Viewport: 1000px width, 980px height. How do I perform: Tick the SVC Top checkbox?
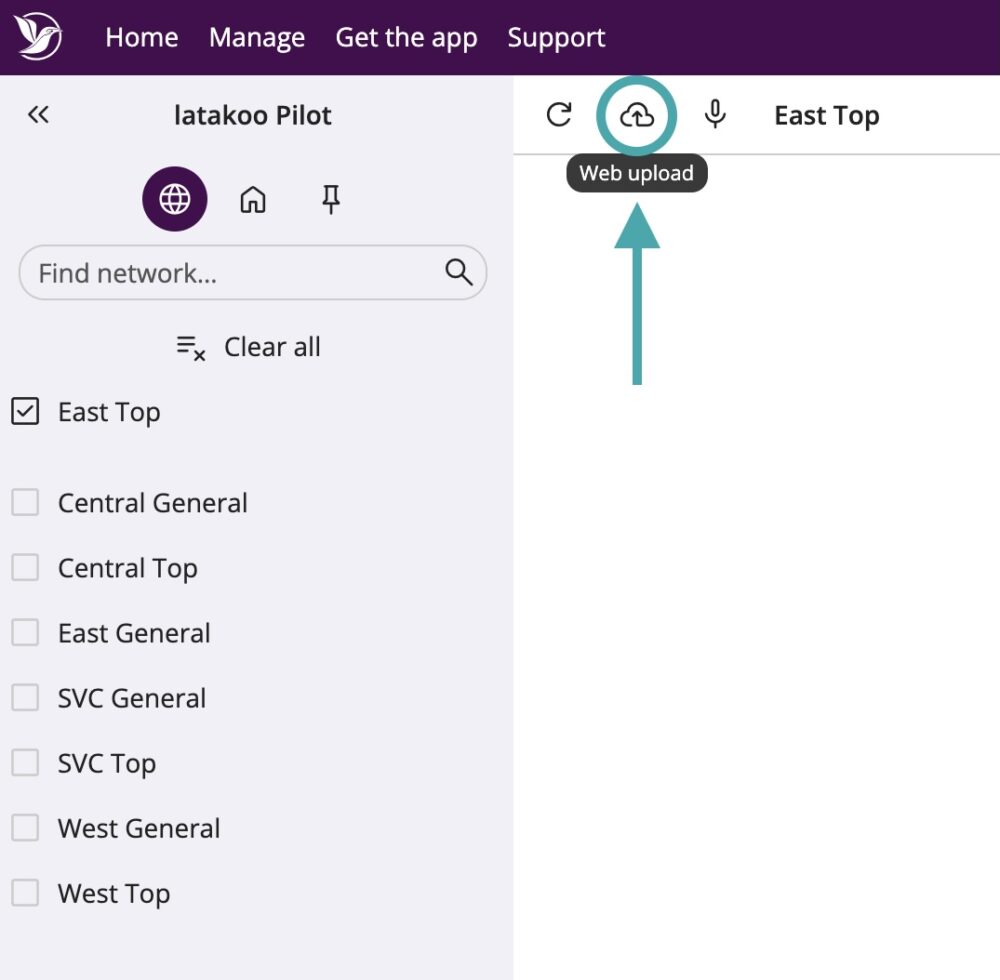pos(25,763)
